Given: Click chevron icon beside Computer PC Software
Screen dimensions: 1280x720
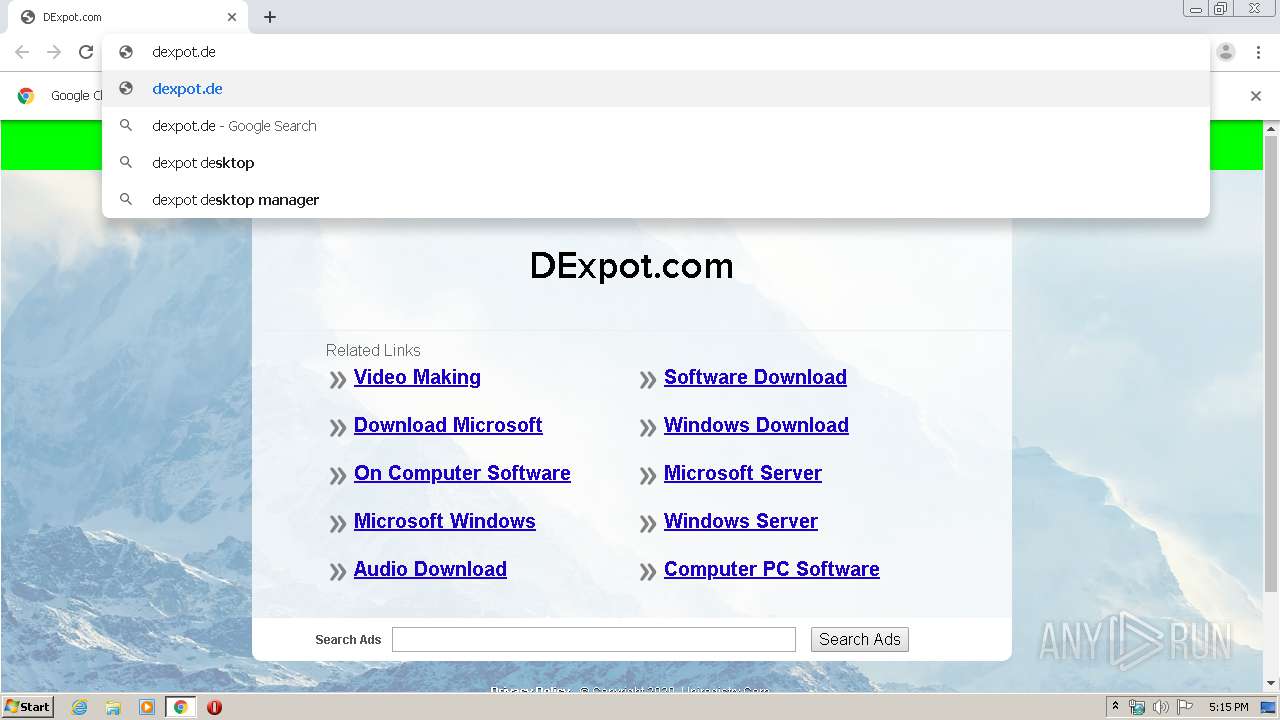Looking at the screenshot, I should click(648, 572).
